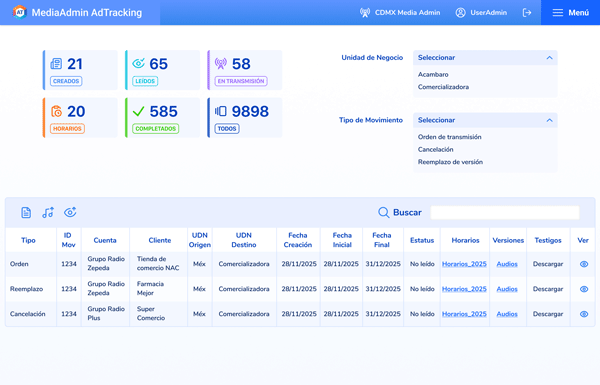Viewport: 600px width, 385px height.
Task: Collapse the Tipo de Movimiento dropdown
Action: [x=485, y=120]
